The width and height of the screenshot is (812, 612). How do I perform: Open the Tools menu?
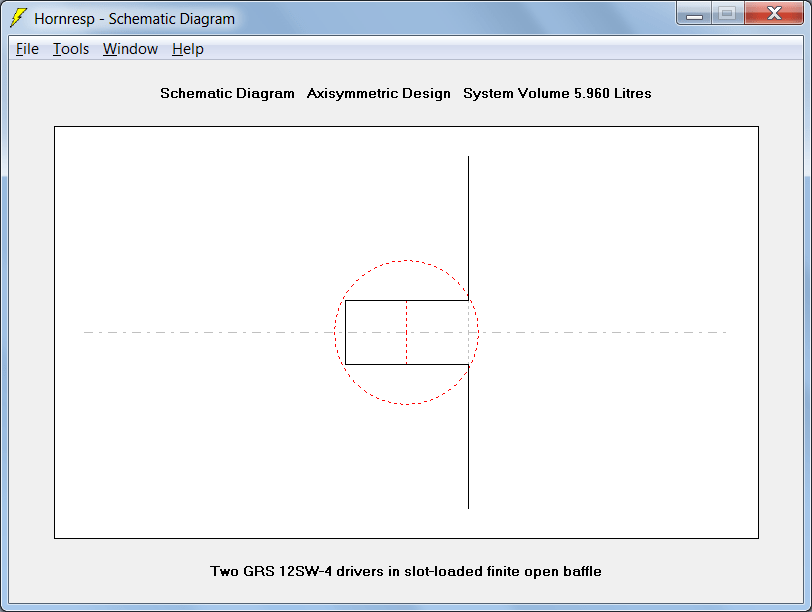tap(71, 49)
